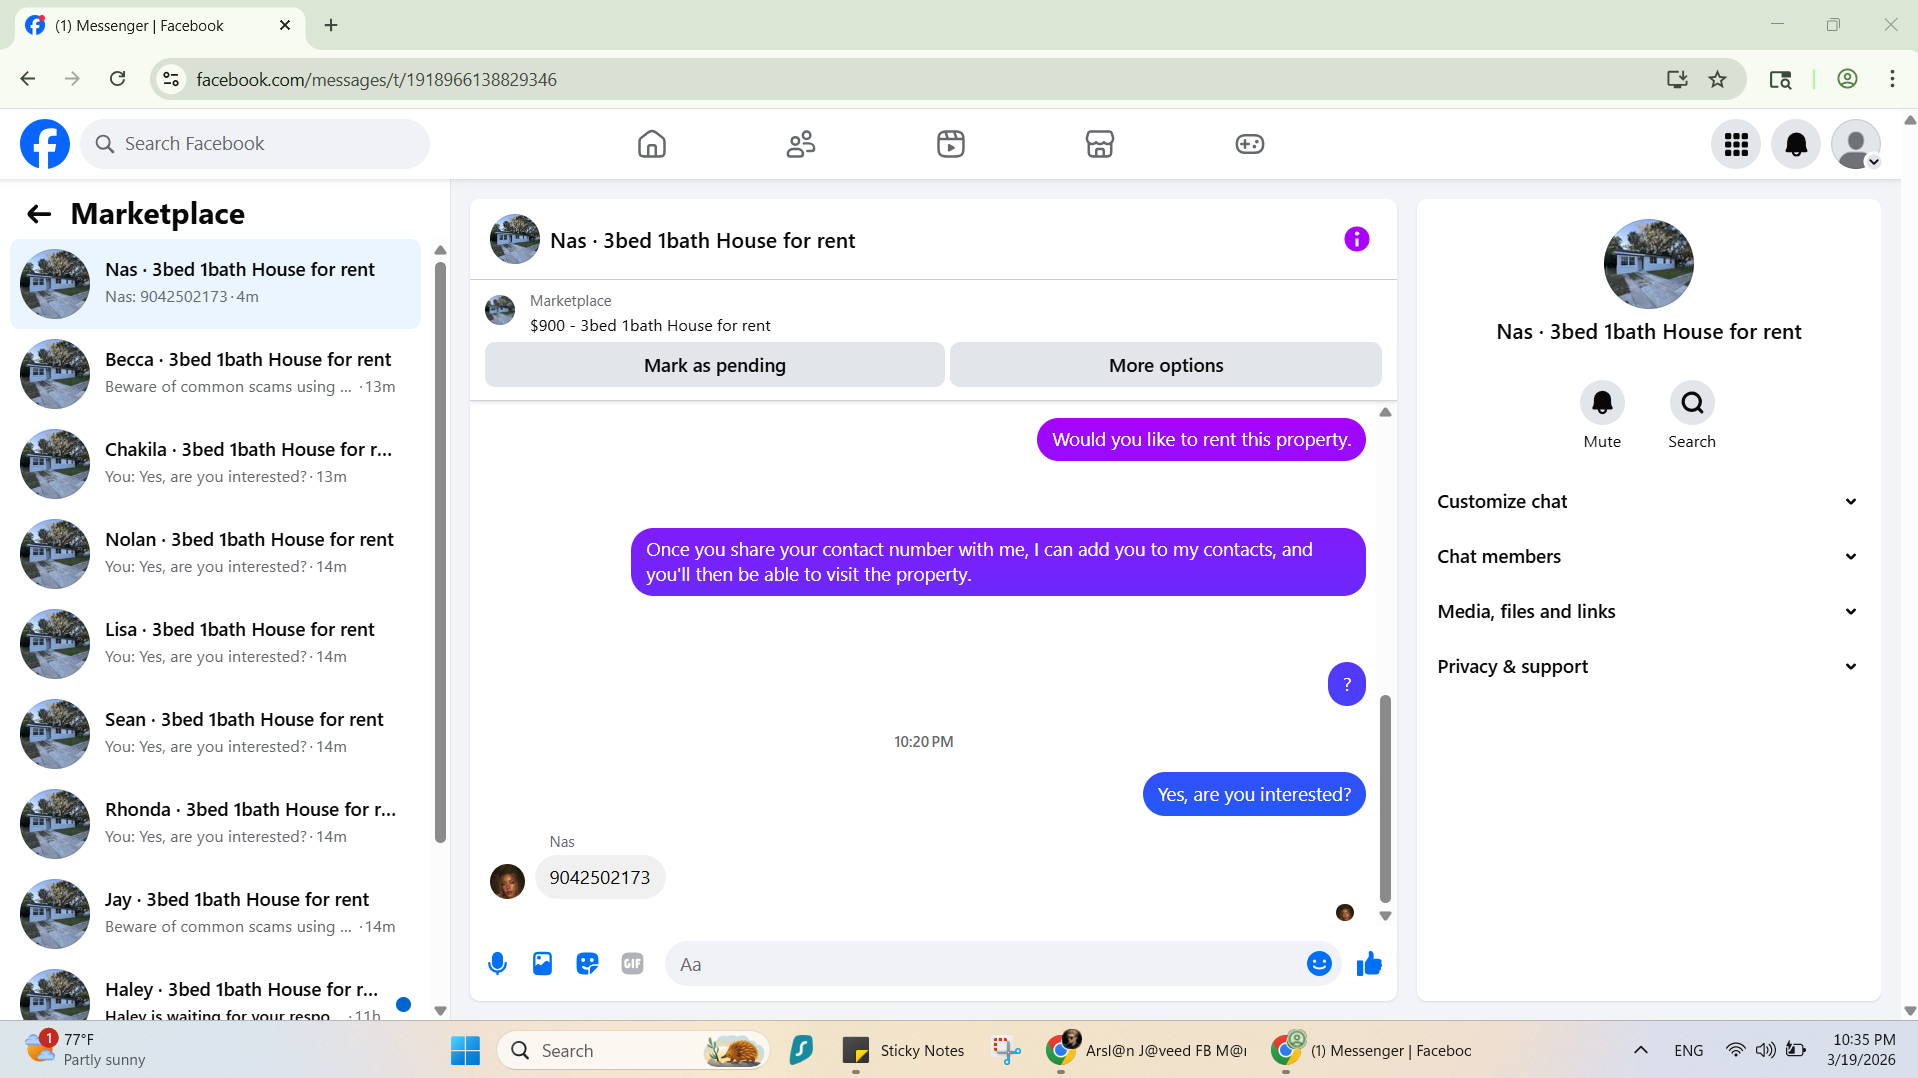The image size is (1918, 1078).
Task: Click the install app icon in address bar
Action: pos(1677,79)
